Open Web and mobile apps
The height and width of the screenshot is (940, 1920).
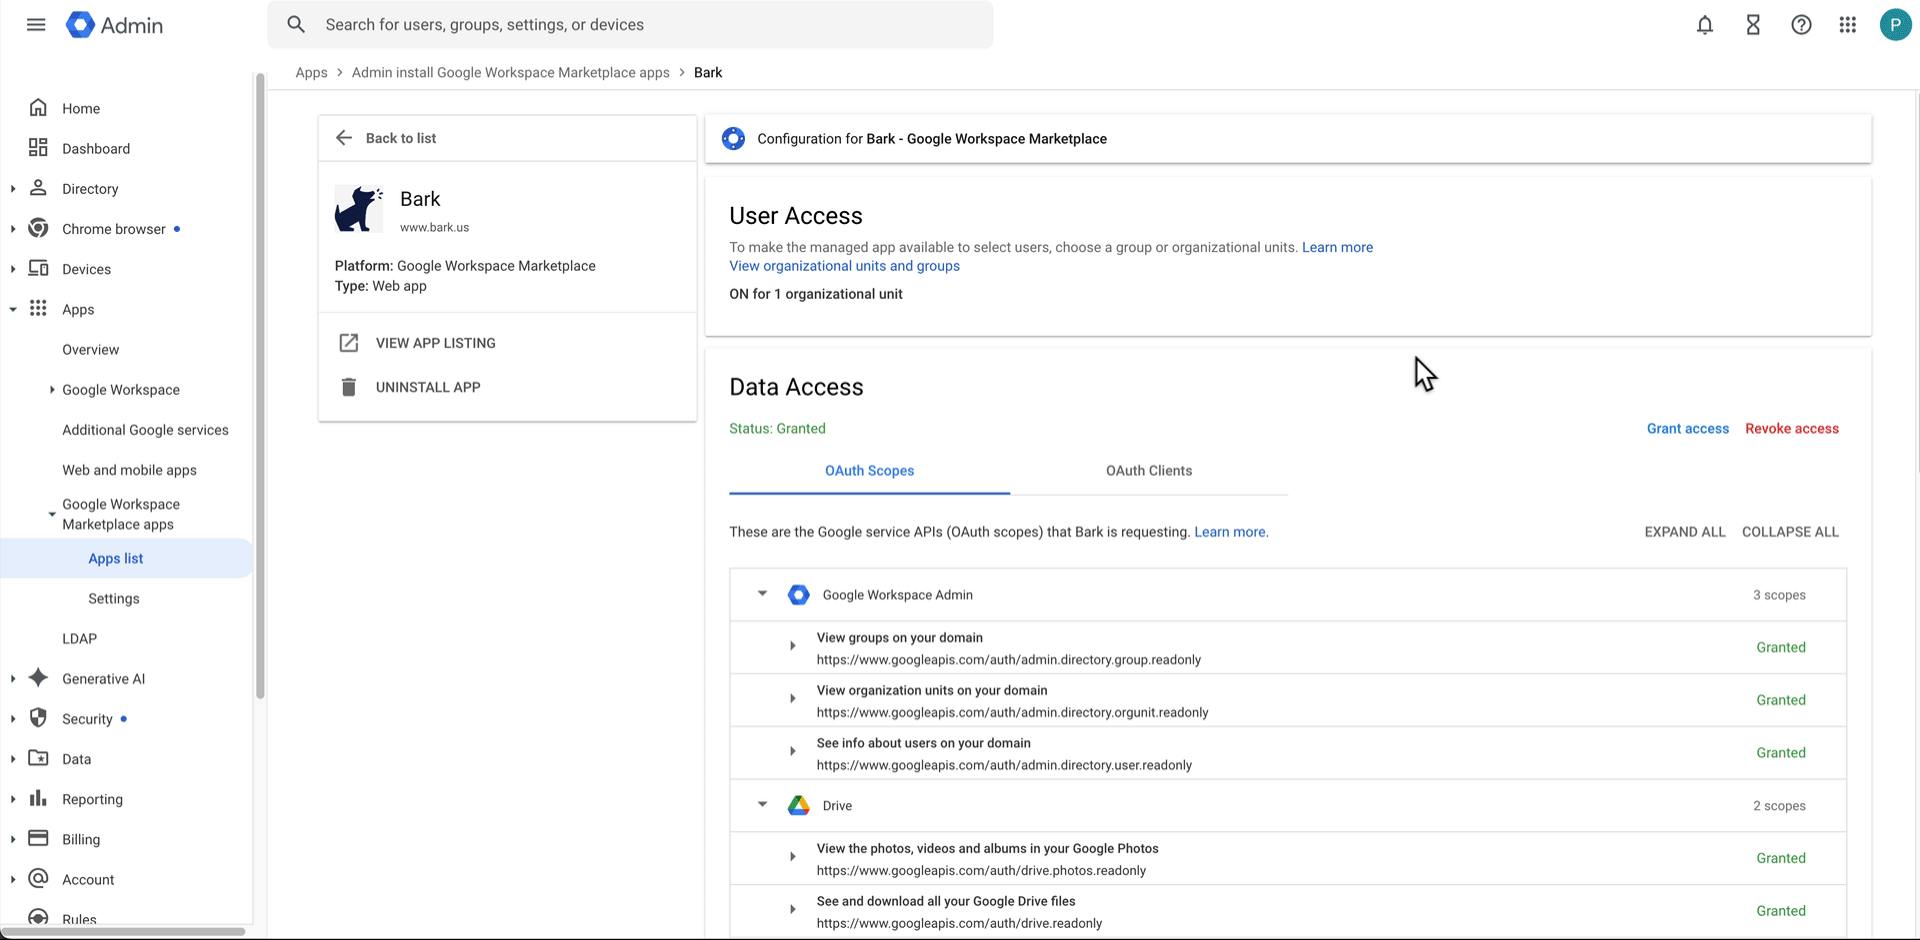click(129, 469)
